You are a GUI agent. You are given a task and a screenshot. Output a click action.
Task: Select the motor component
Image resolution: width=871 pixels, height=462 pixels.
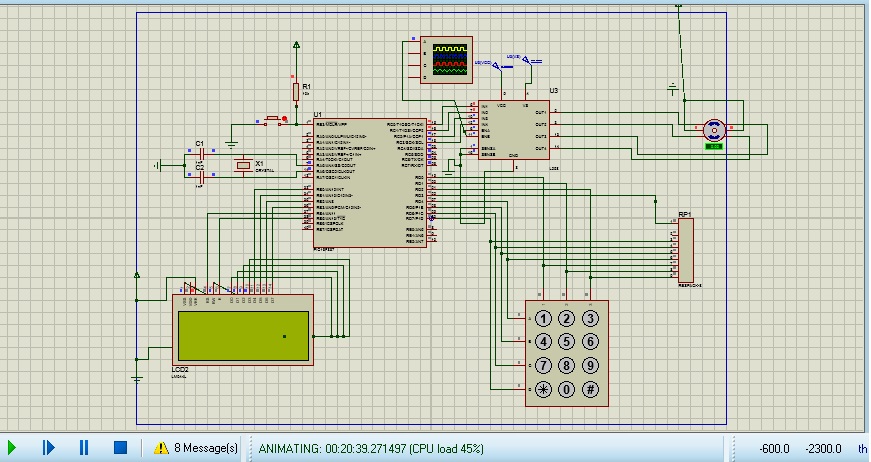point(713,129)
